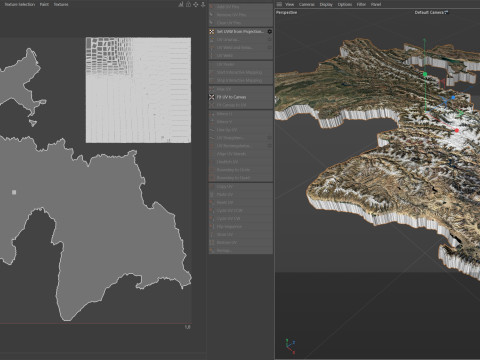Click the Fit Canvas to UV icon
This screenshot has width=480, height=360.
(x=211, y=105)
